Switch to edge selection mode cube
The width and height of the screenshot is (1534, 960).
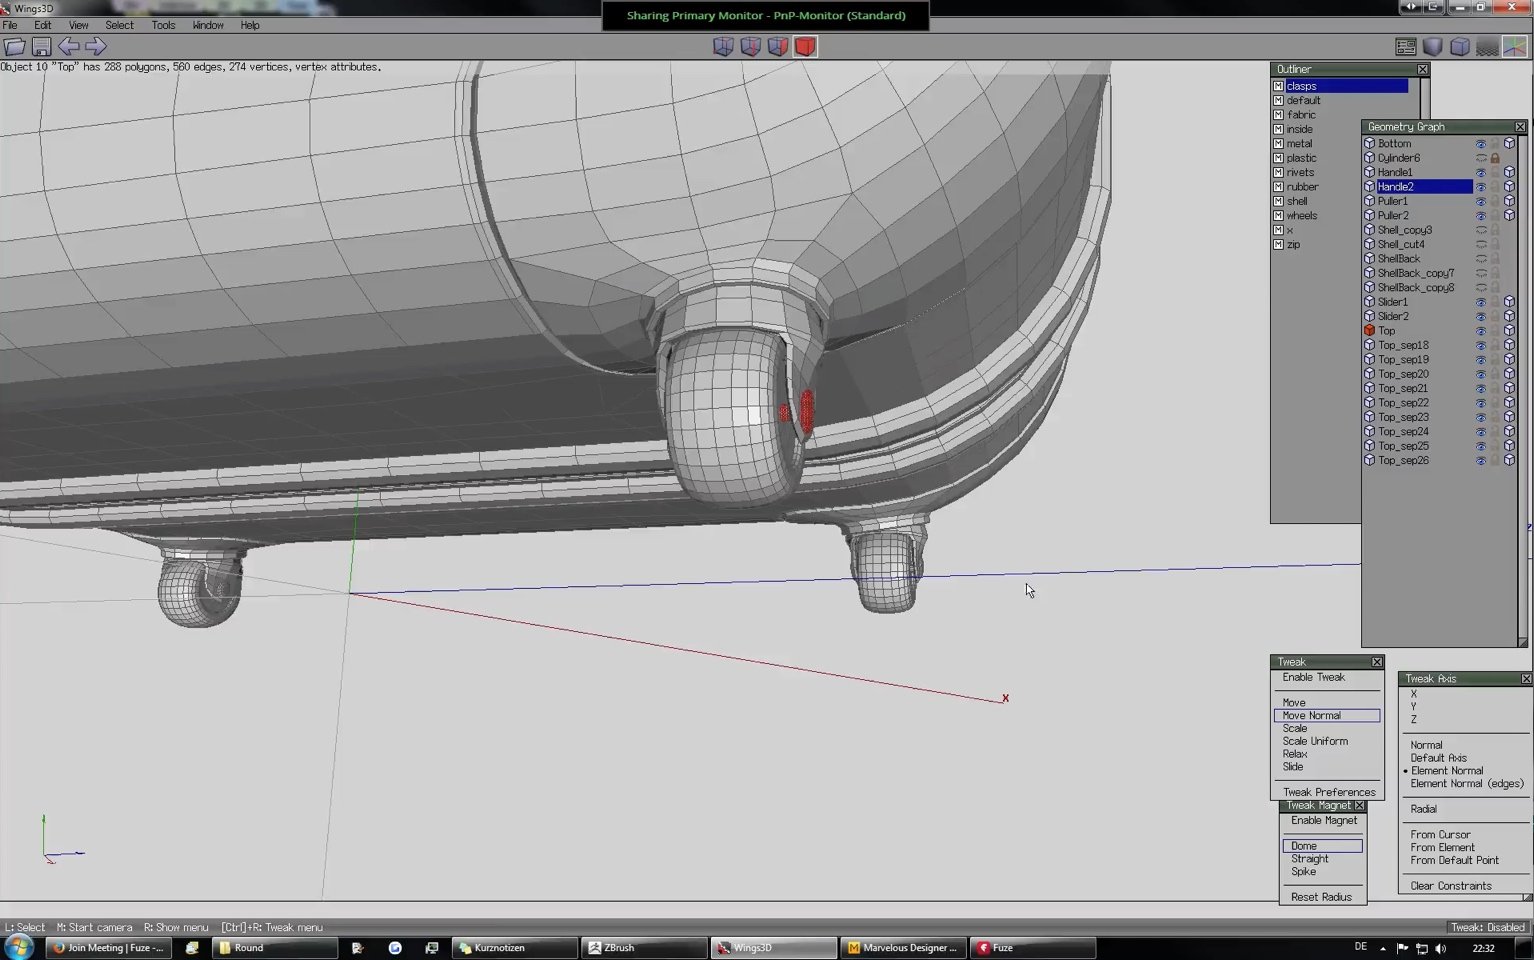pos(750,46)
